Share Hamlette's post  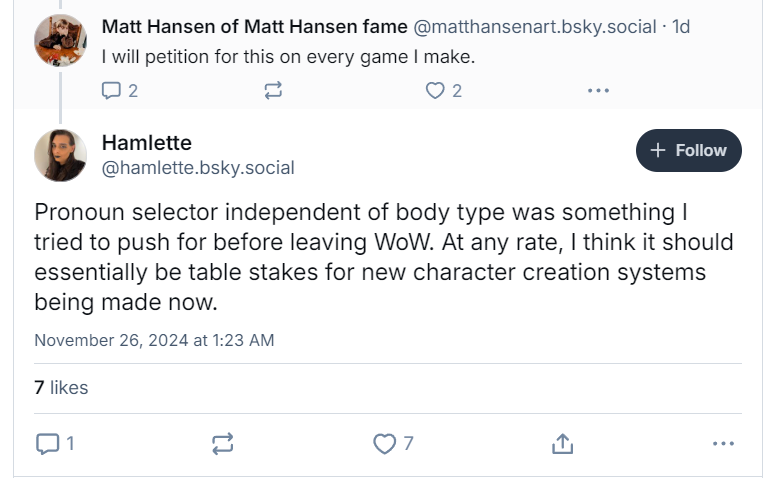click(x=562, y=443)
